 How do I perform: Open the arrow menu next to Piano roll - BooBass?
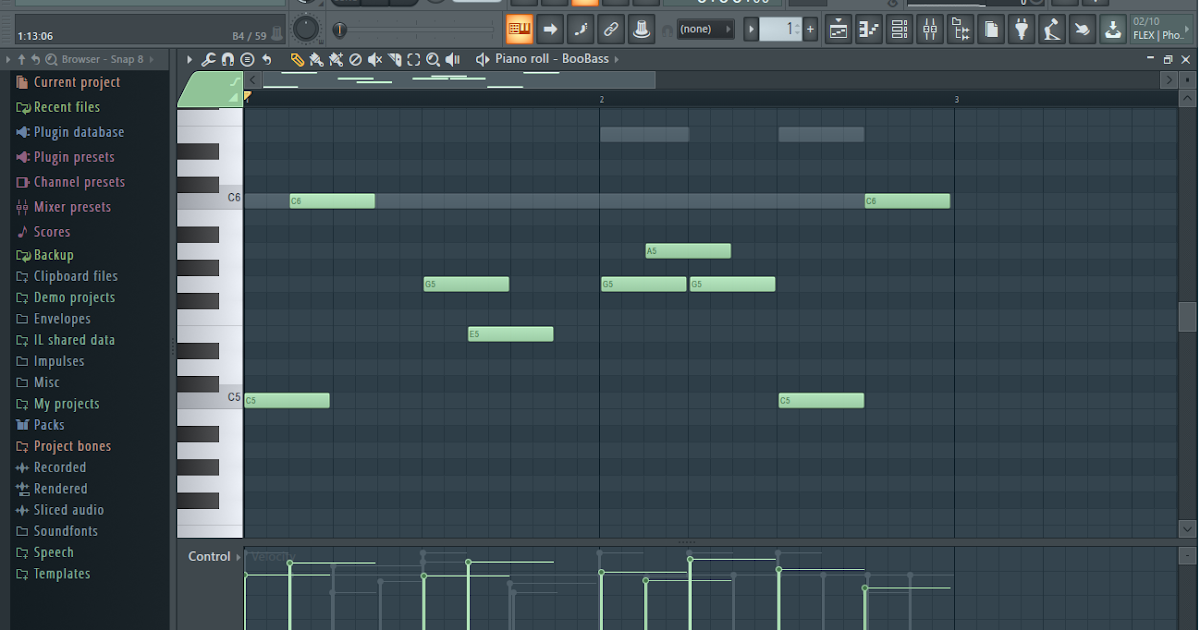coord(617,59)
